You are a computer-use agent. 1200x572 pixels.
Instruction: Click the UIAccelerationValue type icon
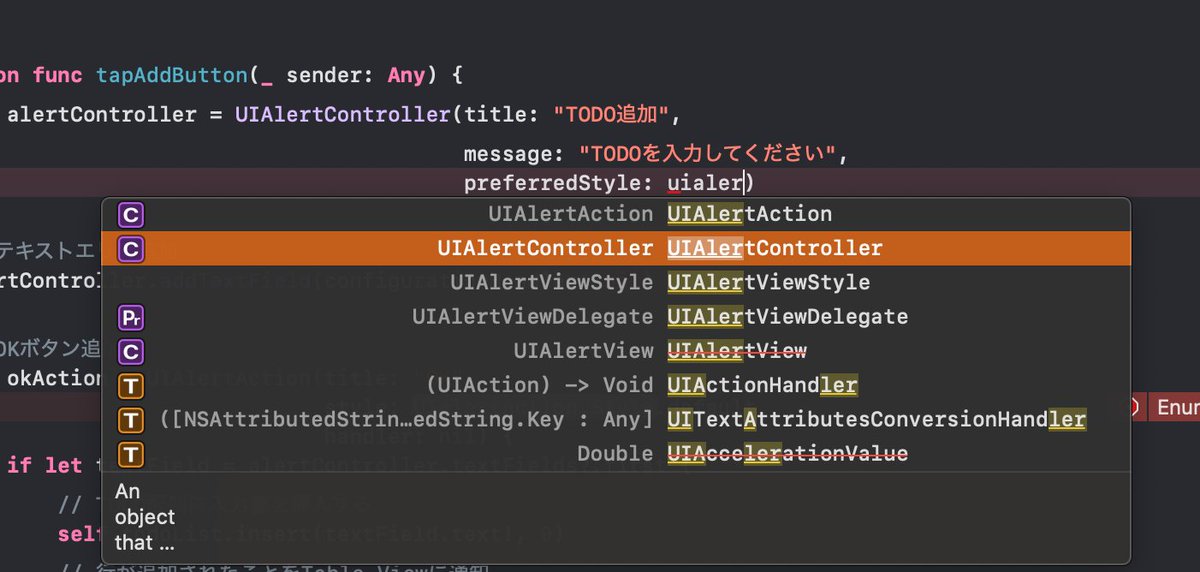[131, 455]
